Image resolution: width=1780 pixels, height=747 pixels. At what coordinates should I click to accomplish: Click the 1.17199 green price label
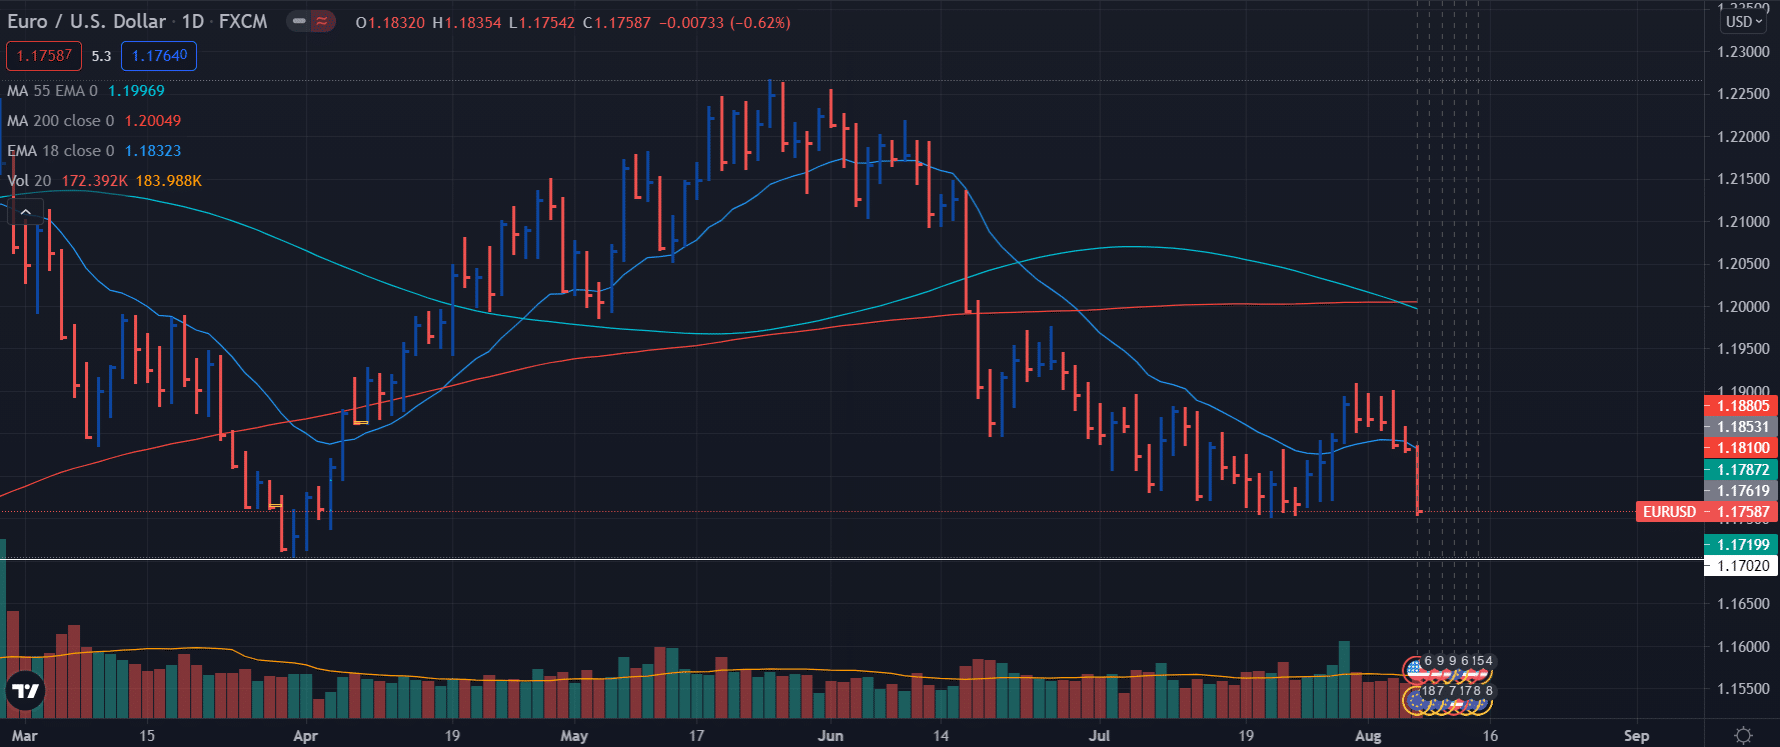click(1741, 545)
